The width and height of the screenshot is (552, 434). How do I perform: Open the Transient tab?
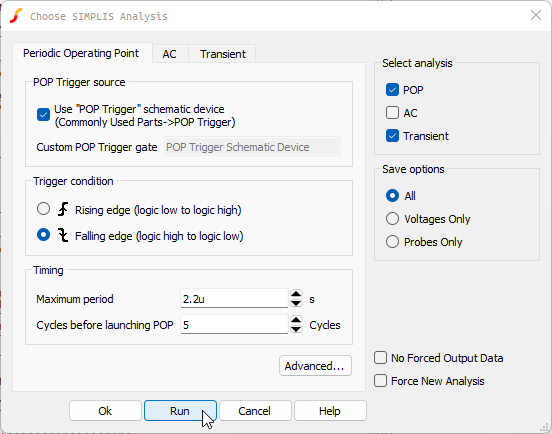coord(222,54)
